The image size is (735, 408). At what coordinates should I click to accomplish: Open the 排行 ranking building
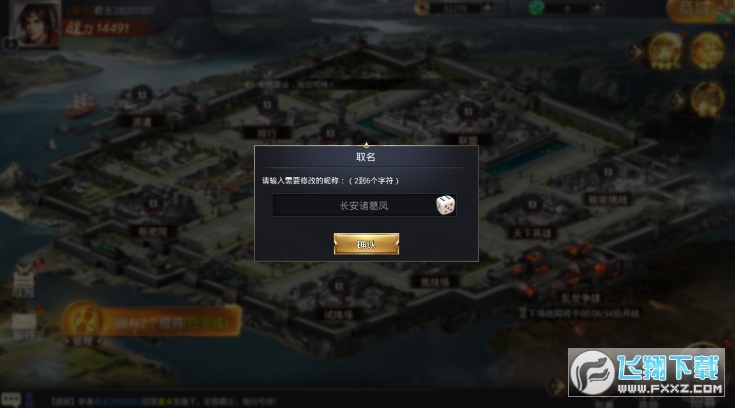pyautogui.click(x=267, y=117)
